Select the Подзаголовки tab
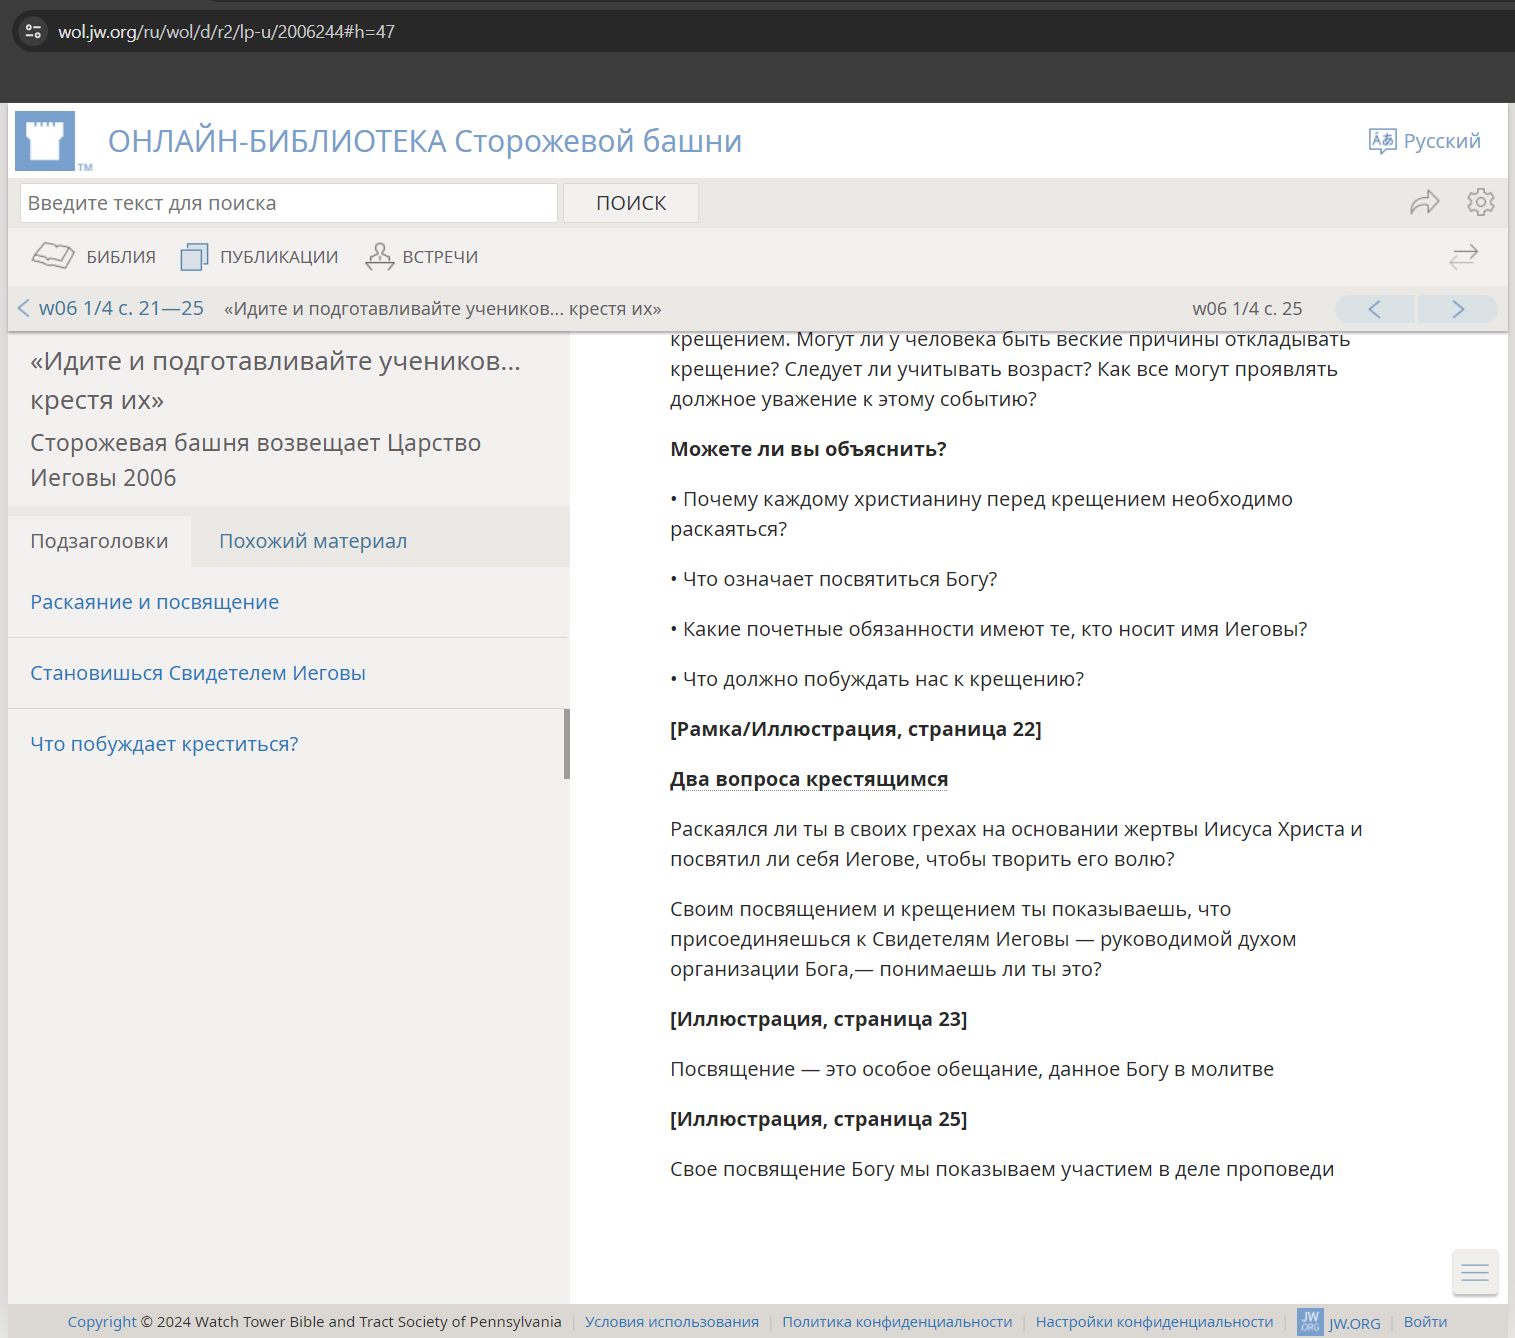The image size is (1515, 1338). (x=99, y=541)
